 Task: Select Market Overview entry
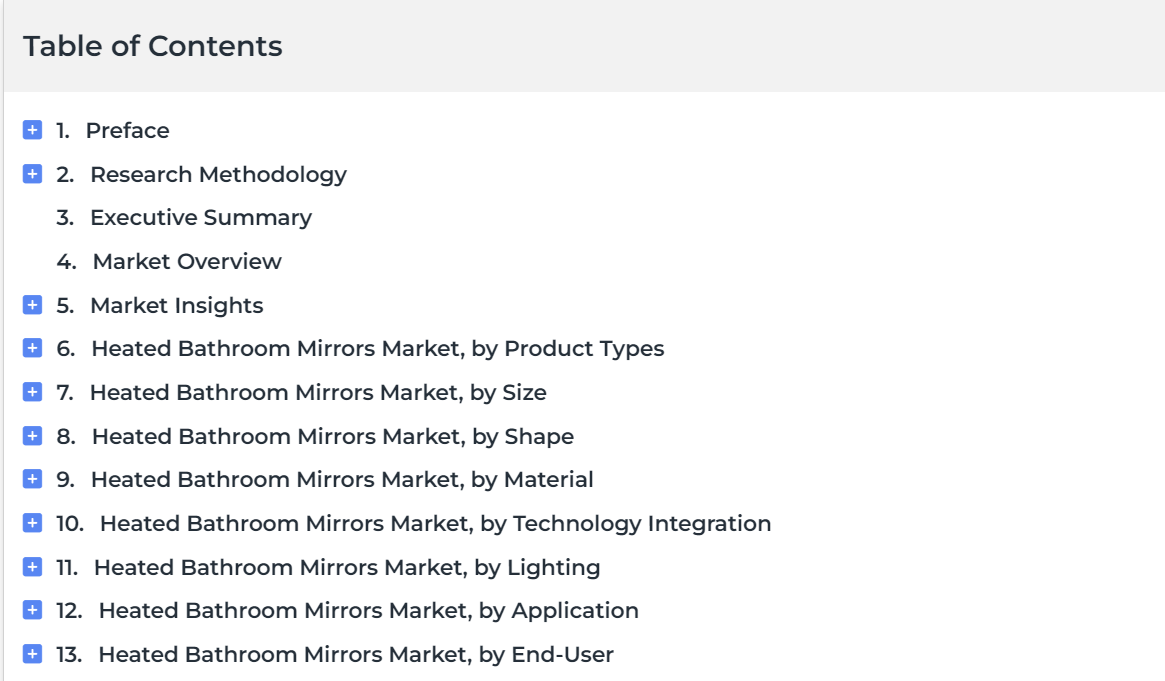pyautogui.click(x=186, y=261)
